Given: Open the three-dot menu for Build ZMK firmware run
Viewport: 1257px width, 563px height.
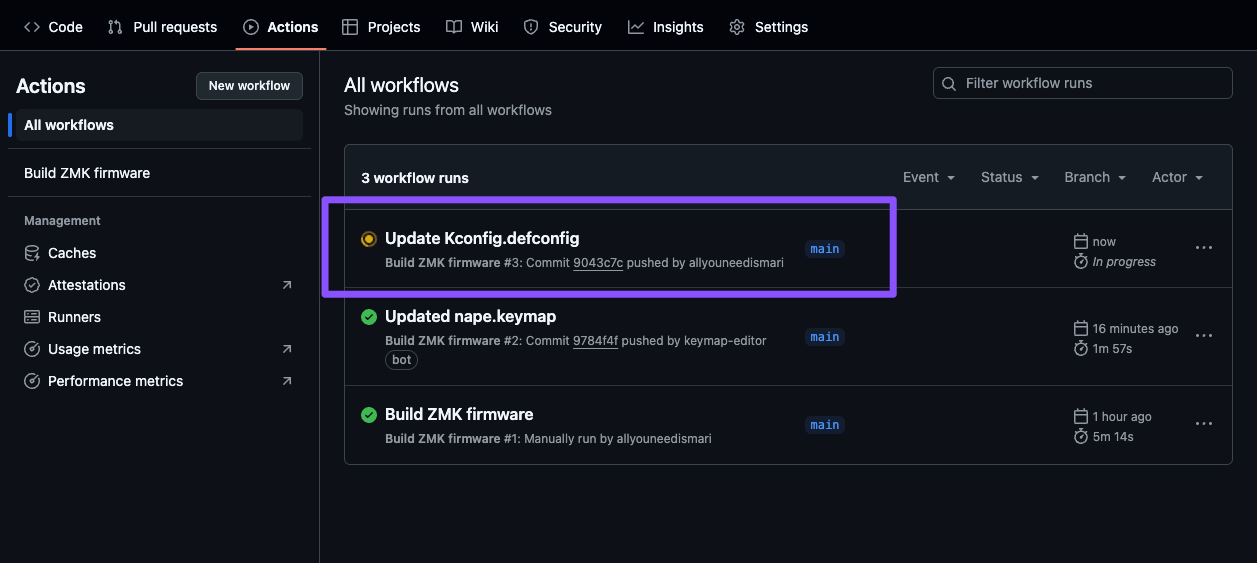Looking at the screenshot, I should (x=1204, y=424).
